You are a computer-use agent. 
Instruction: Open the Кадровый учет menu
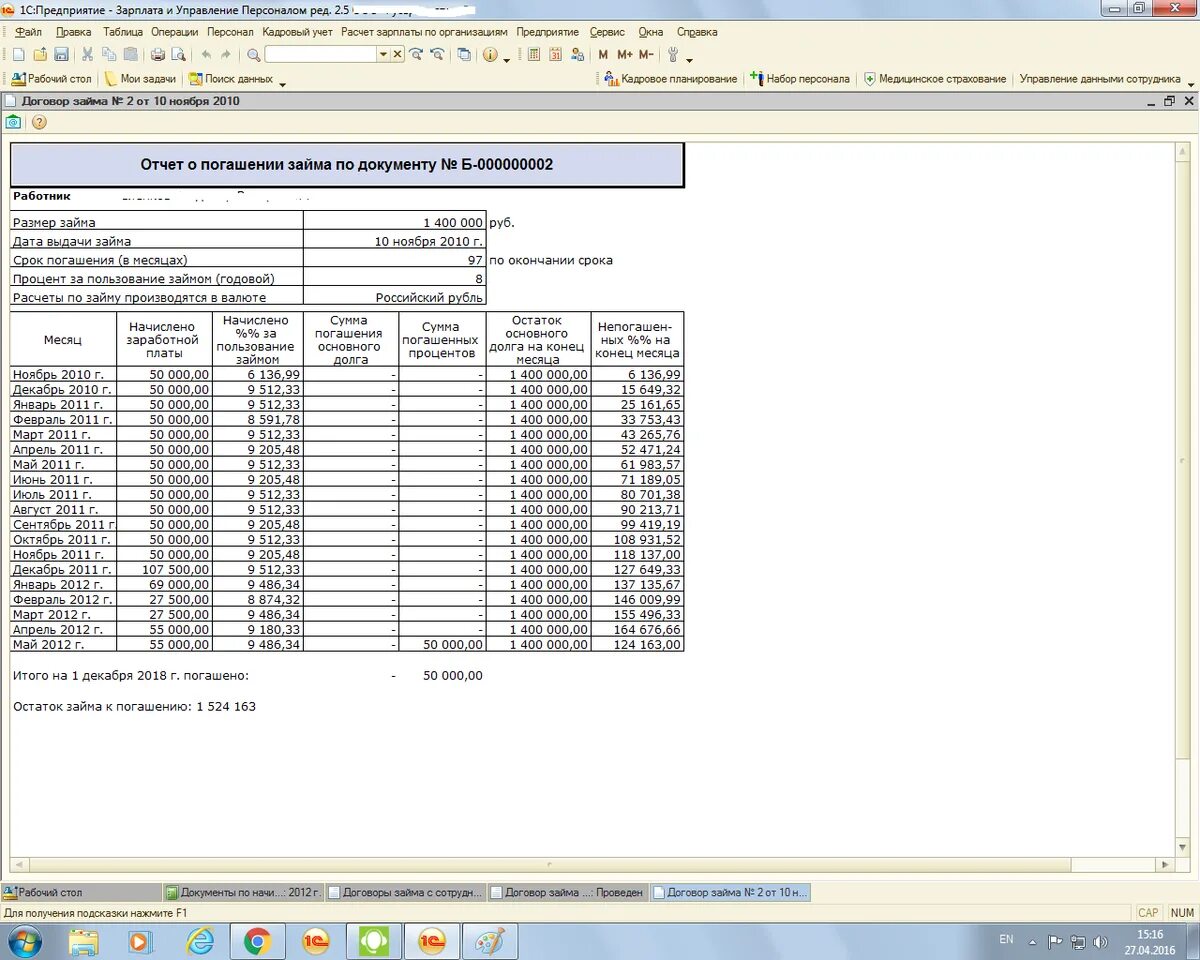[x=297, y=32]
